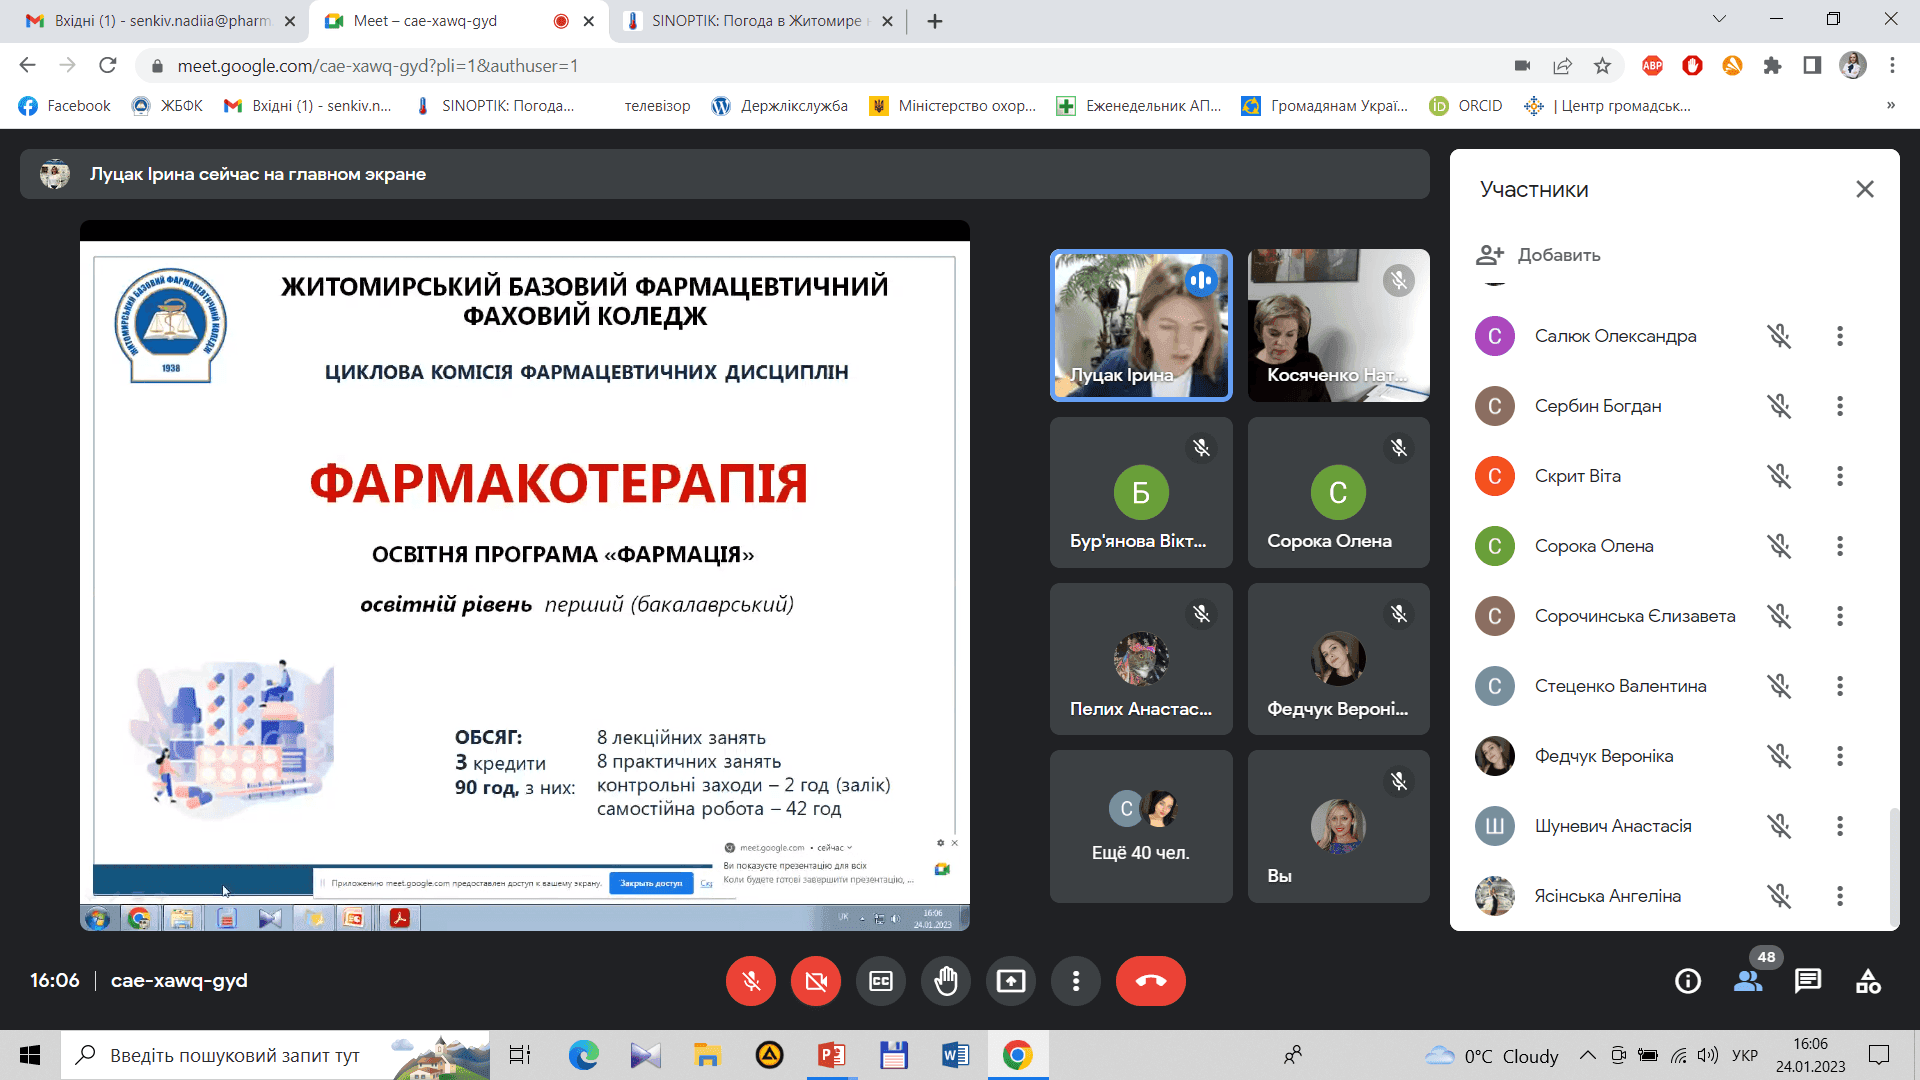
Task: Open more actions for Сорочинська Єлизавета
Action: (x=1840, y=616)
